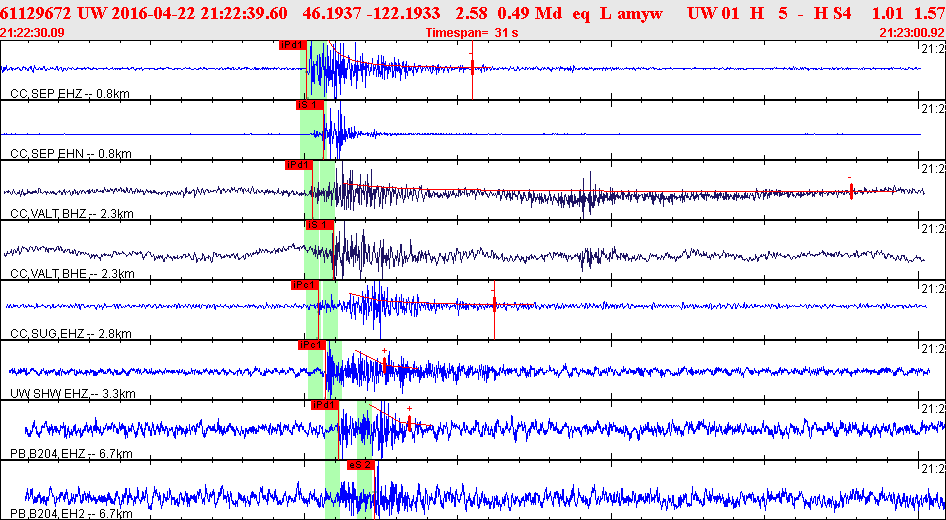Select the coda end marker on VALT BHZ trace
This screenshot has width=946, height=520.
coord(851,192)
